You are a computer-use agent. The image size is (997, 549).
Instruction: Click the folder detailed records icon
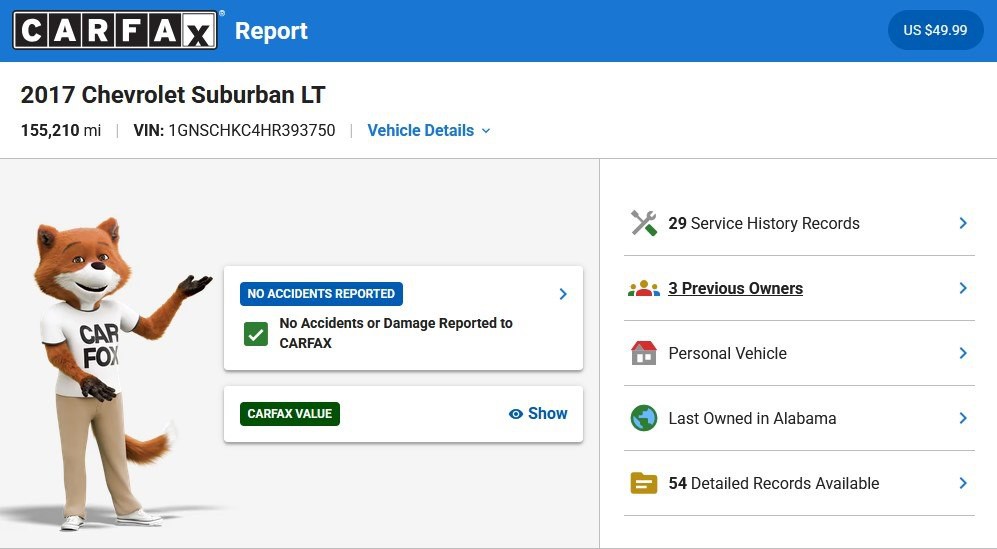click(643, 483)
